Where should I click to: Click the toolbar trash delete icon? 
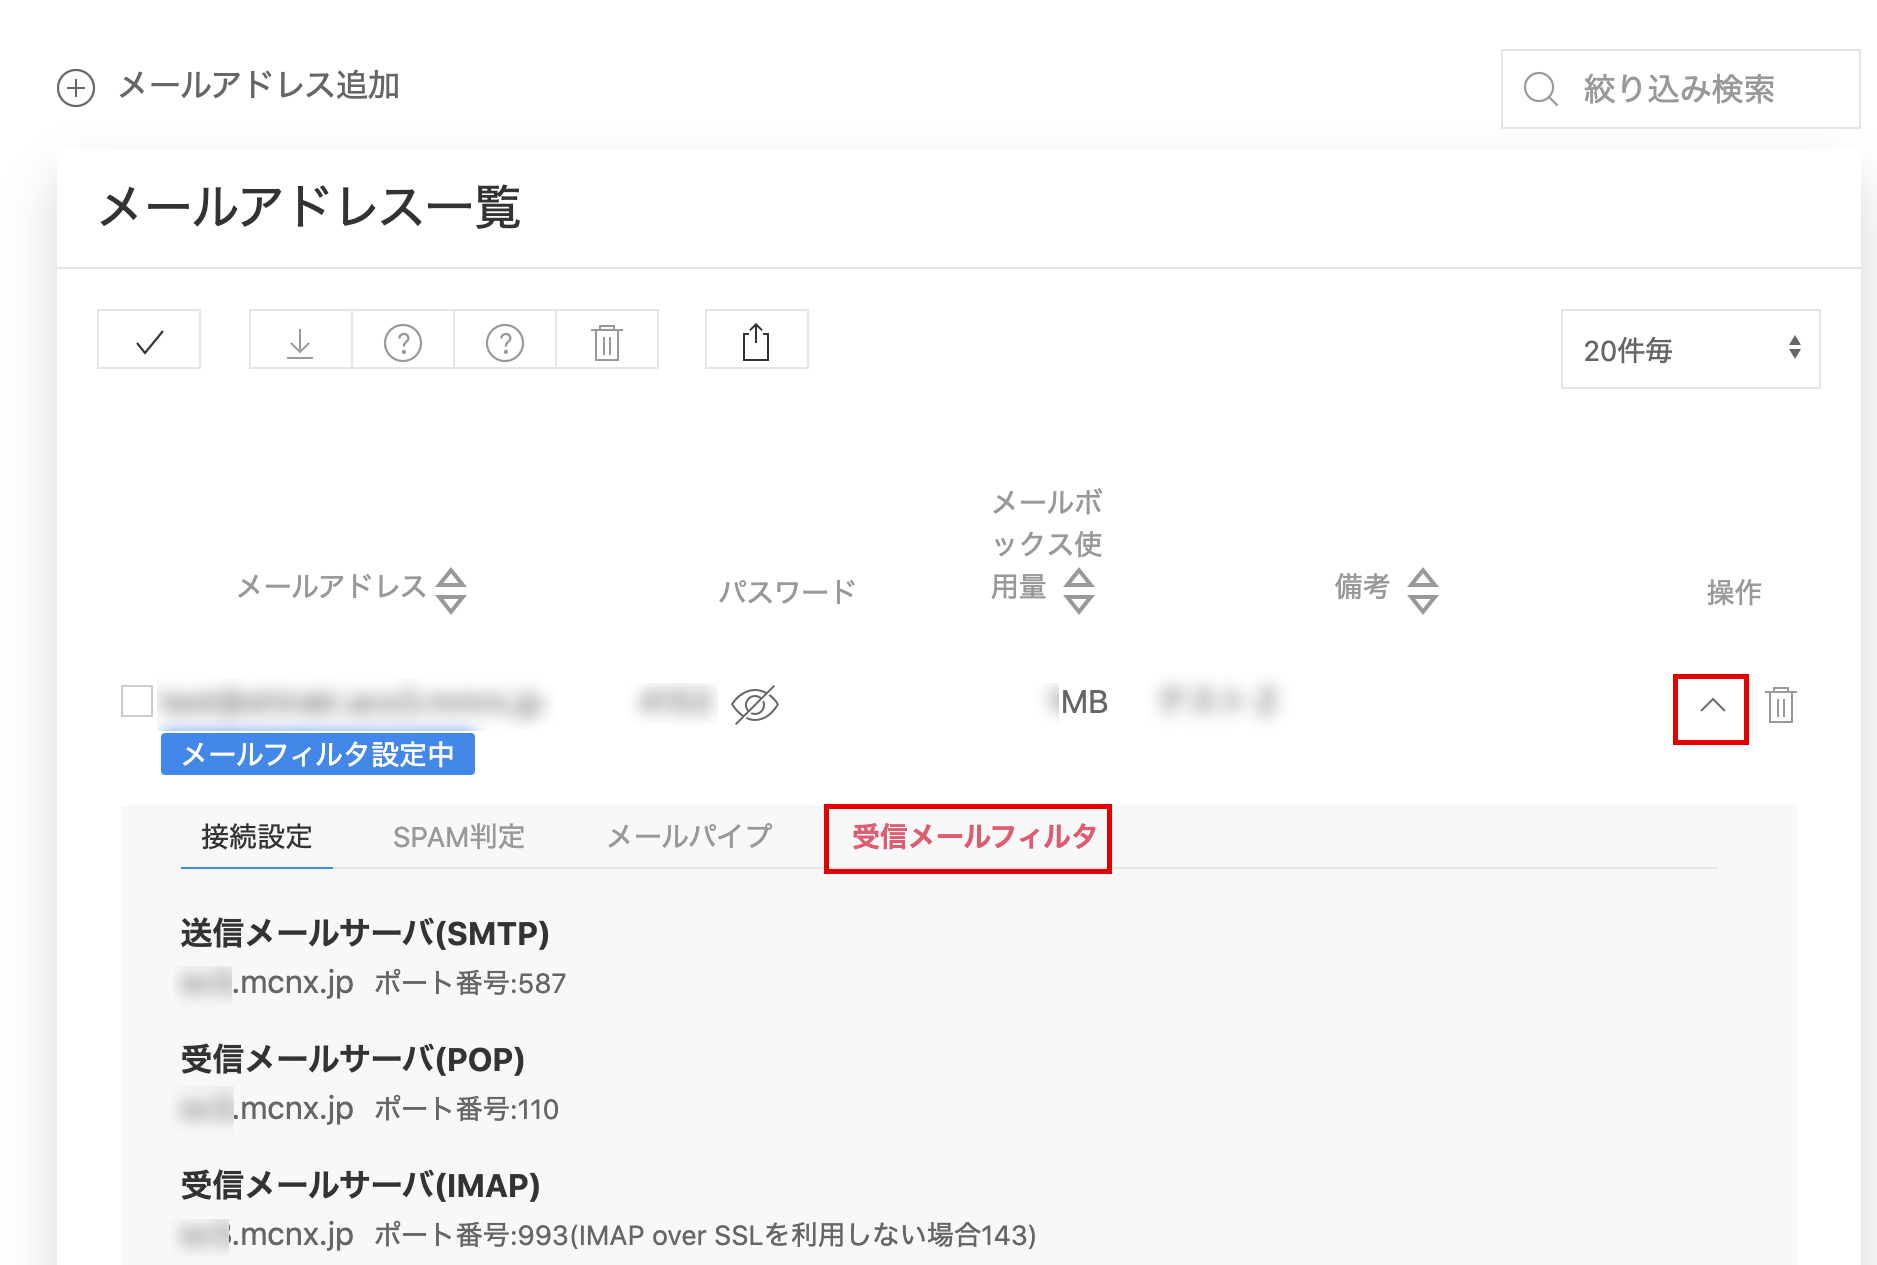(607, 340)
